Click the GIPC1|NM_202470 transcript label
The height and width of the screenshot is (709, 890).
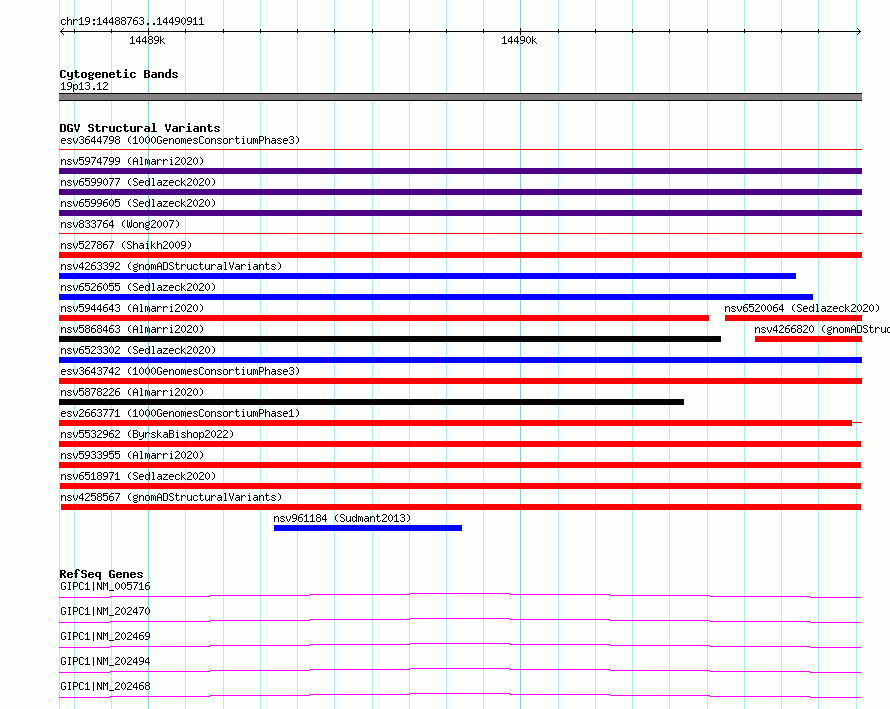pyautogui.click(x=105, y=611)
